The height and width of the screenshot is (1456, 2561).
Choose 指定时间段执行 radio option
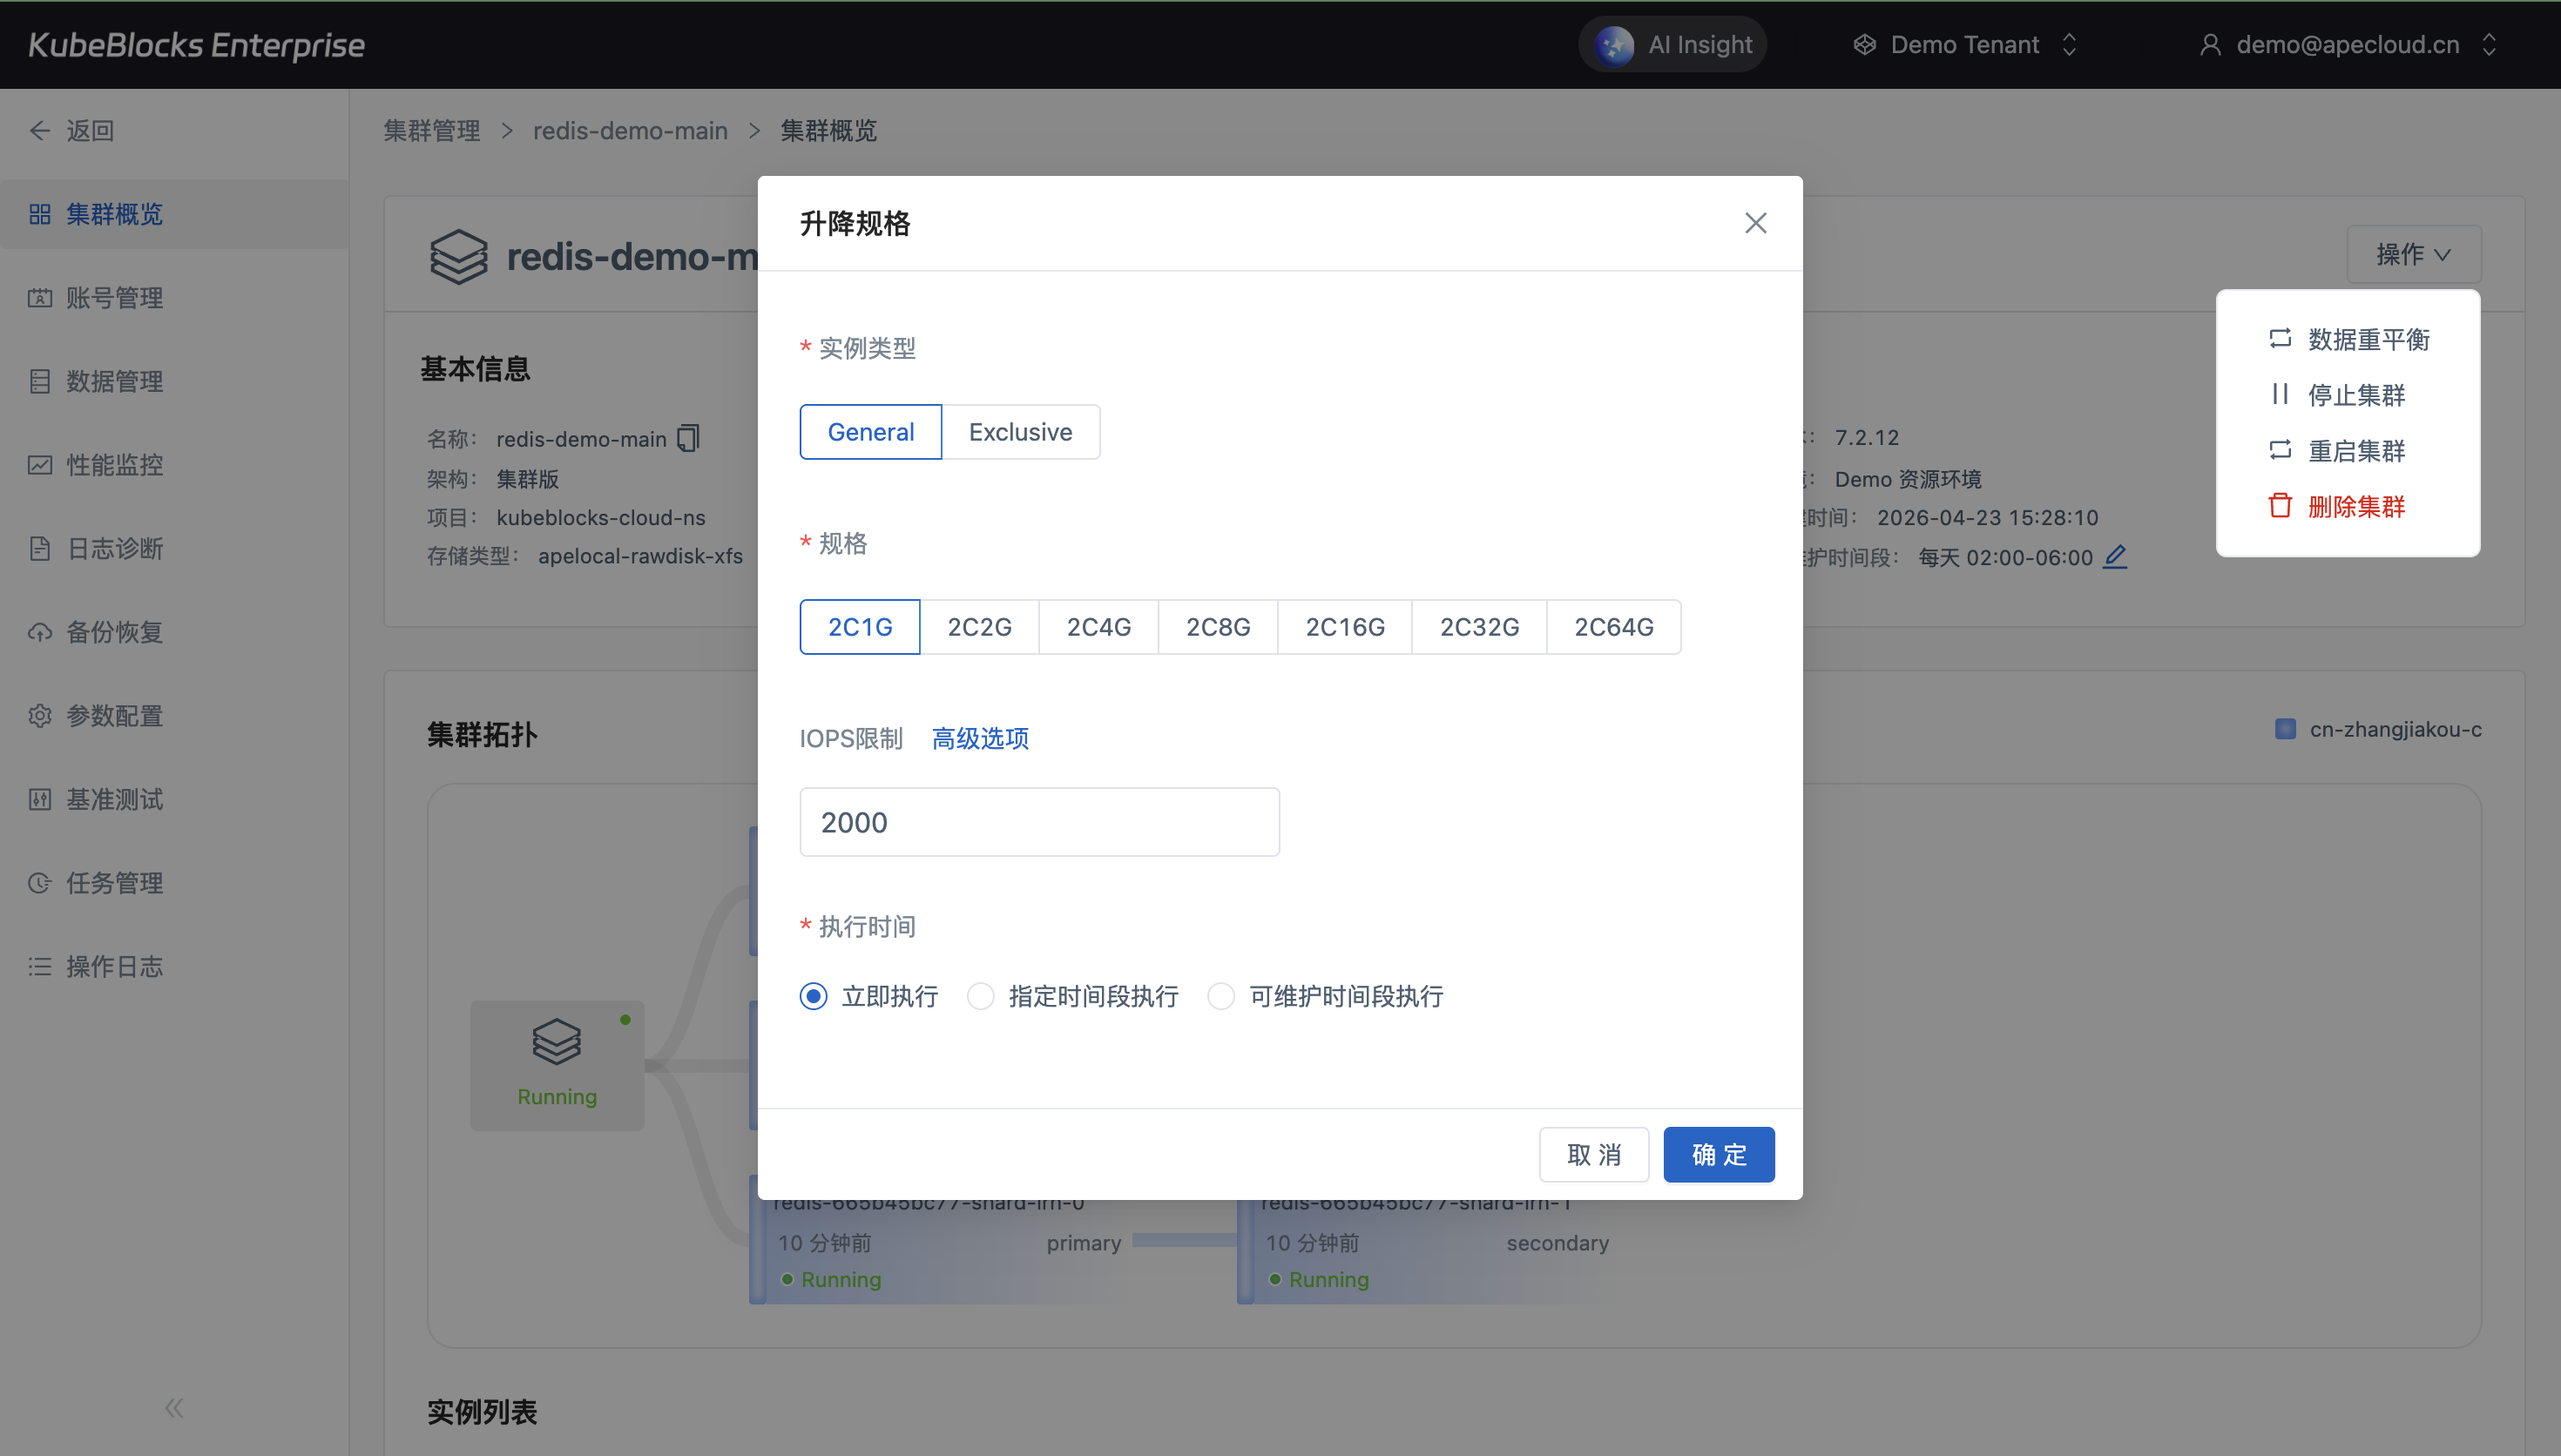(x=980, y=996)
